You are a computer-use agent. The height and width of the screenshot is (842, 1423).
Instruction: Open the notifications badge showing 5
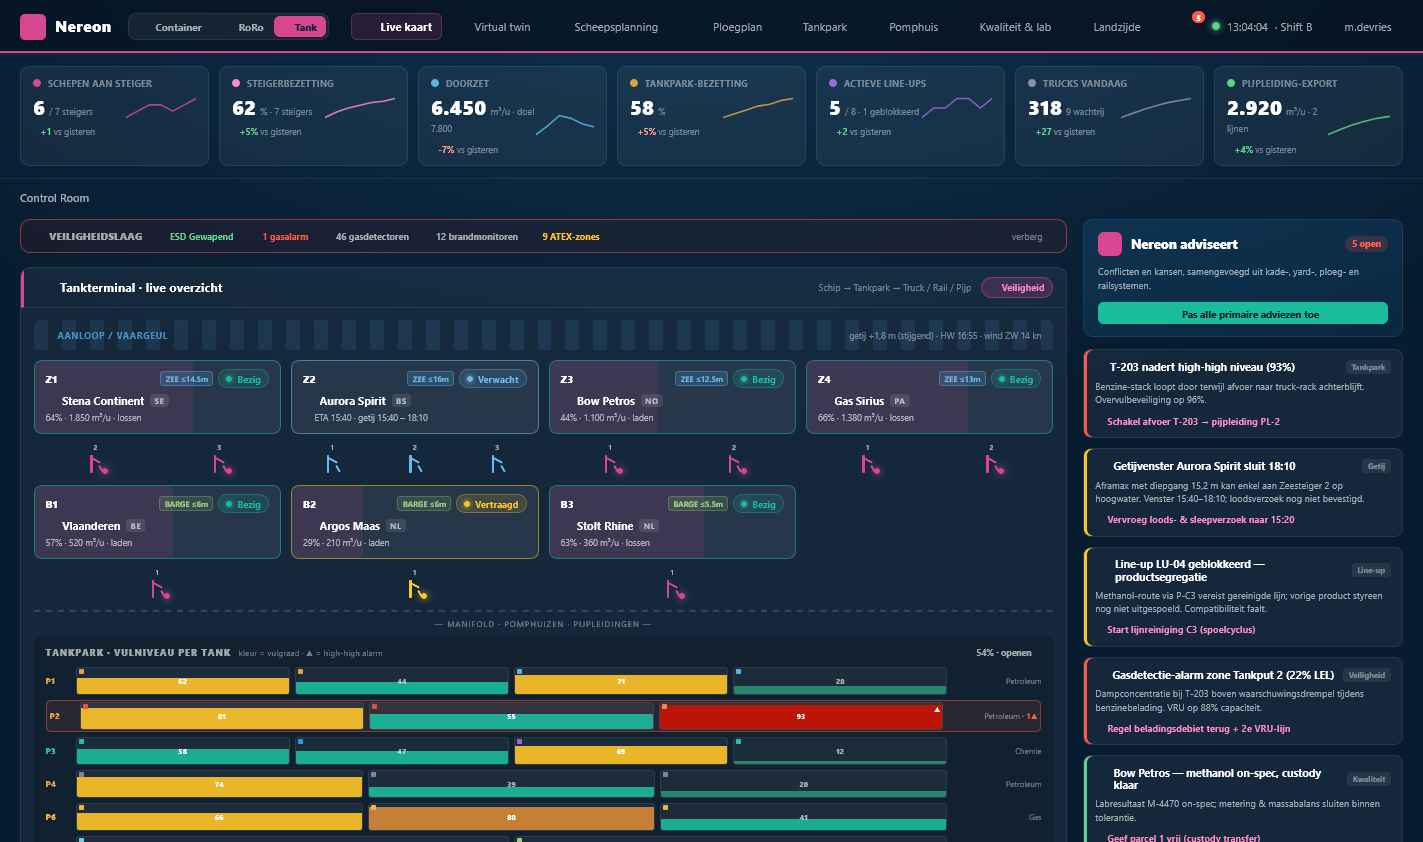tap(1198, 17)
